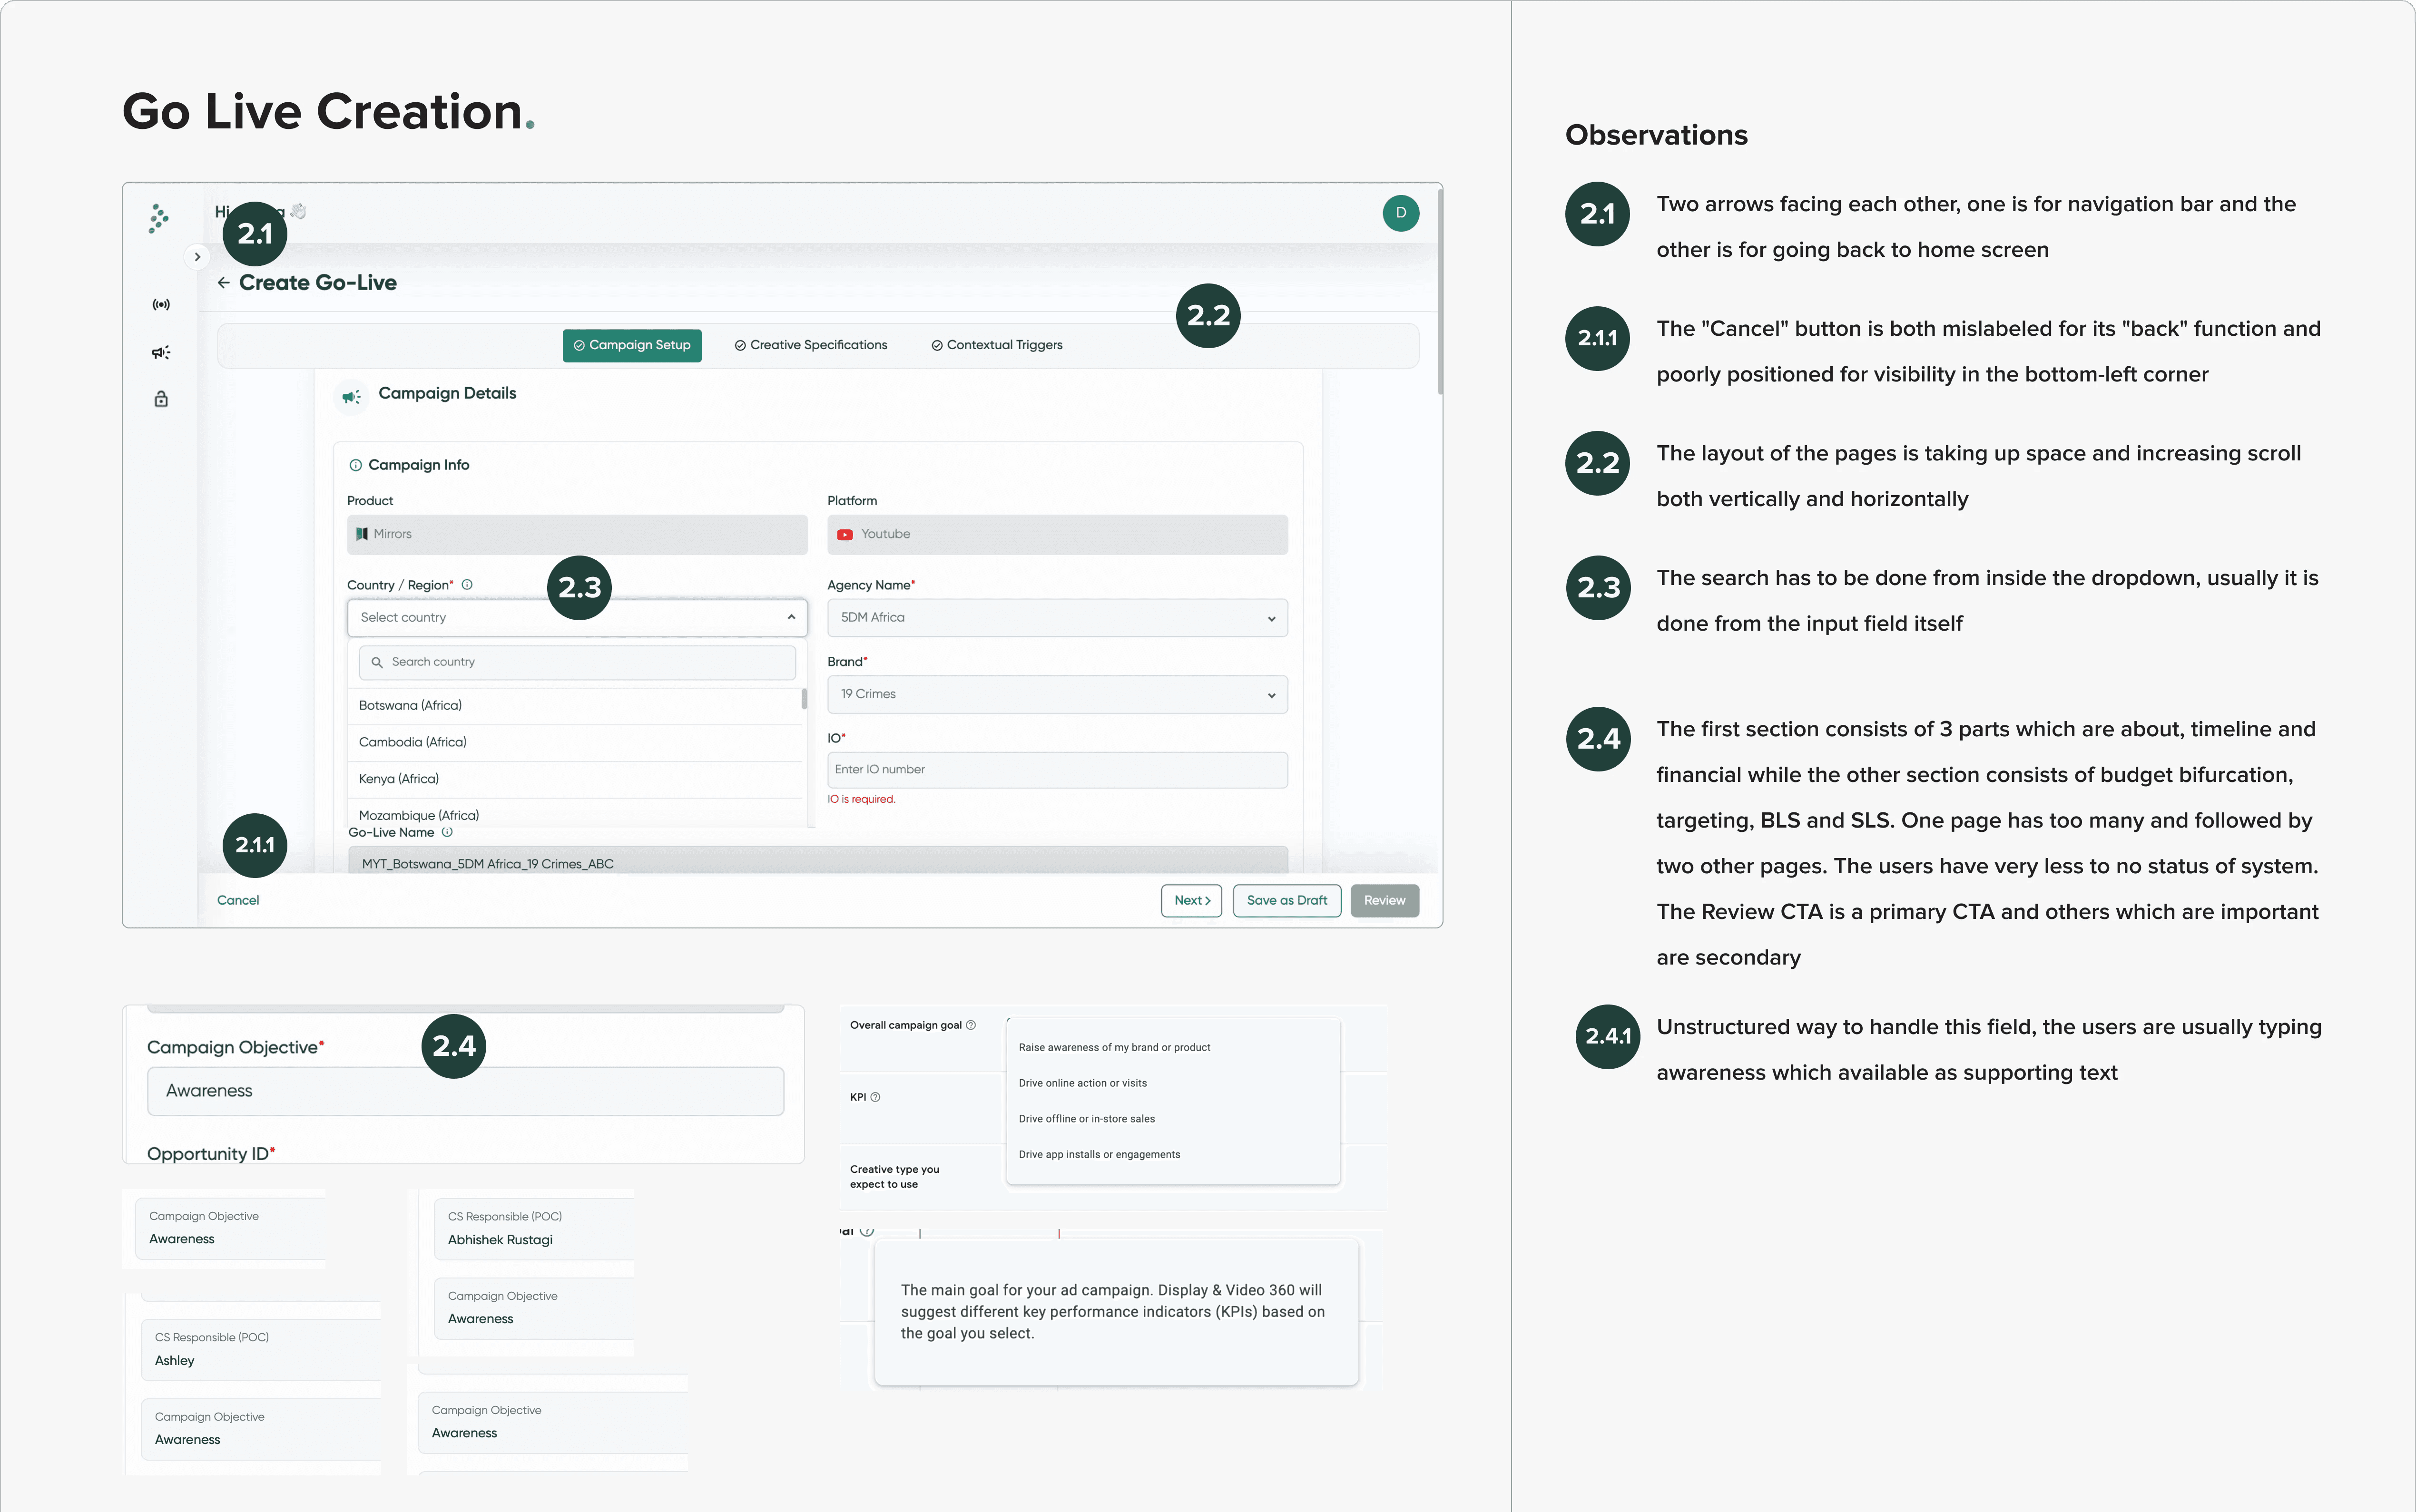Select the Campaign Setup tab
This screenshot has width=2416, height=1512.
click(632, 345)
